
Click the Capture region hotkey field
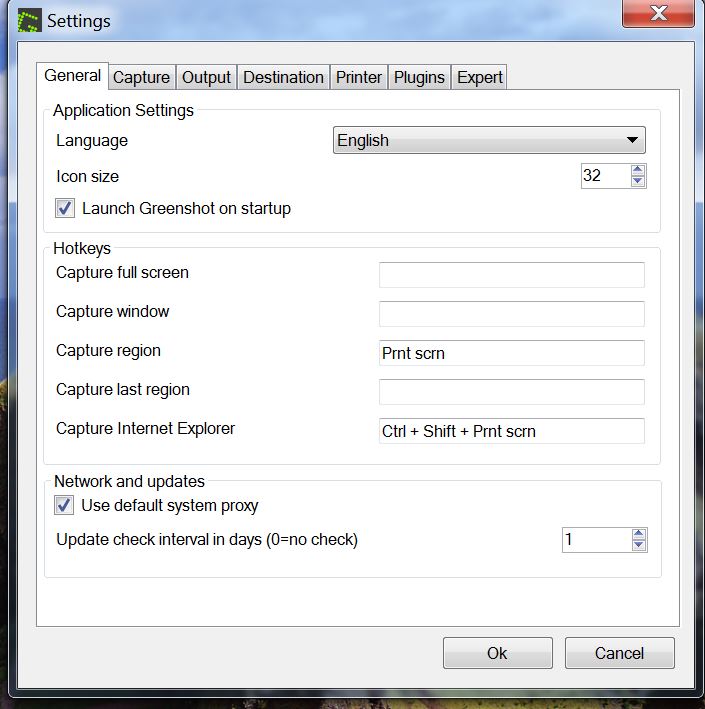511,353
